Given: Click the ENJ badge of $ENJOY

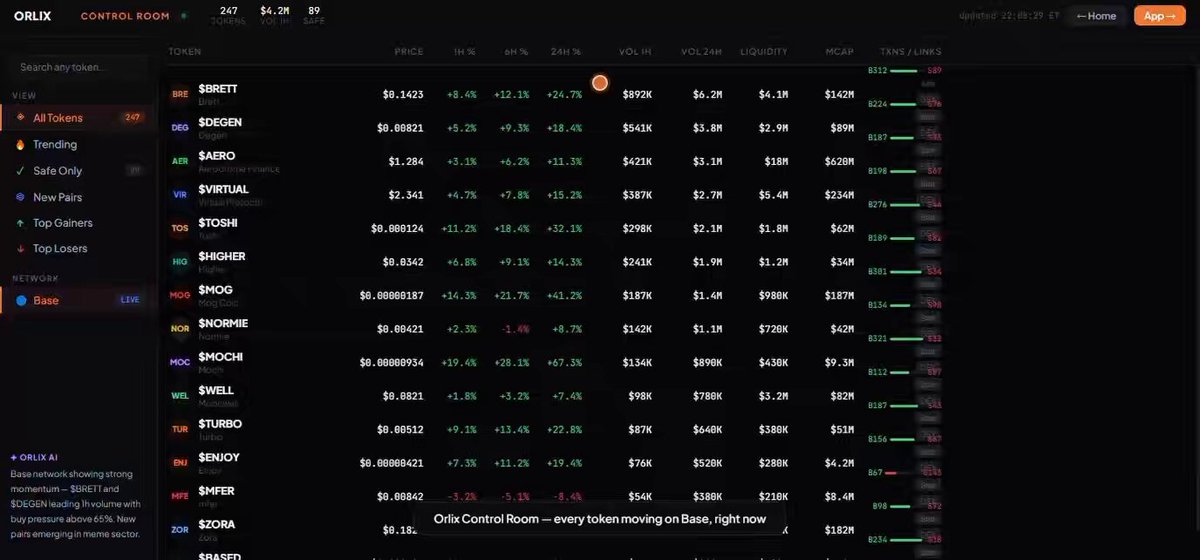Looking at the screenshot, I should (180, 463).
